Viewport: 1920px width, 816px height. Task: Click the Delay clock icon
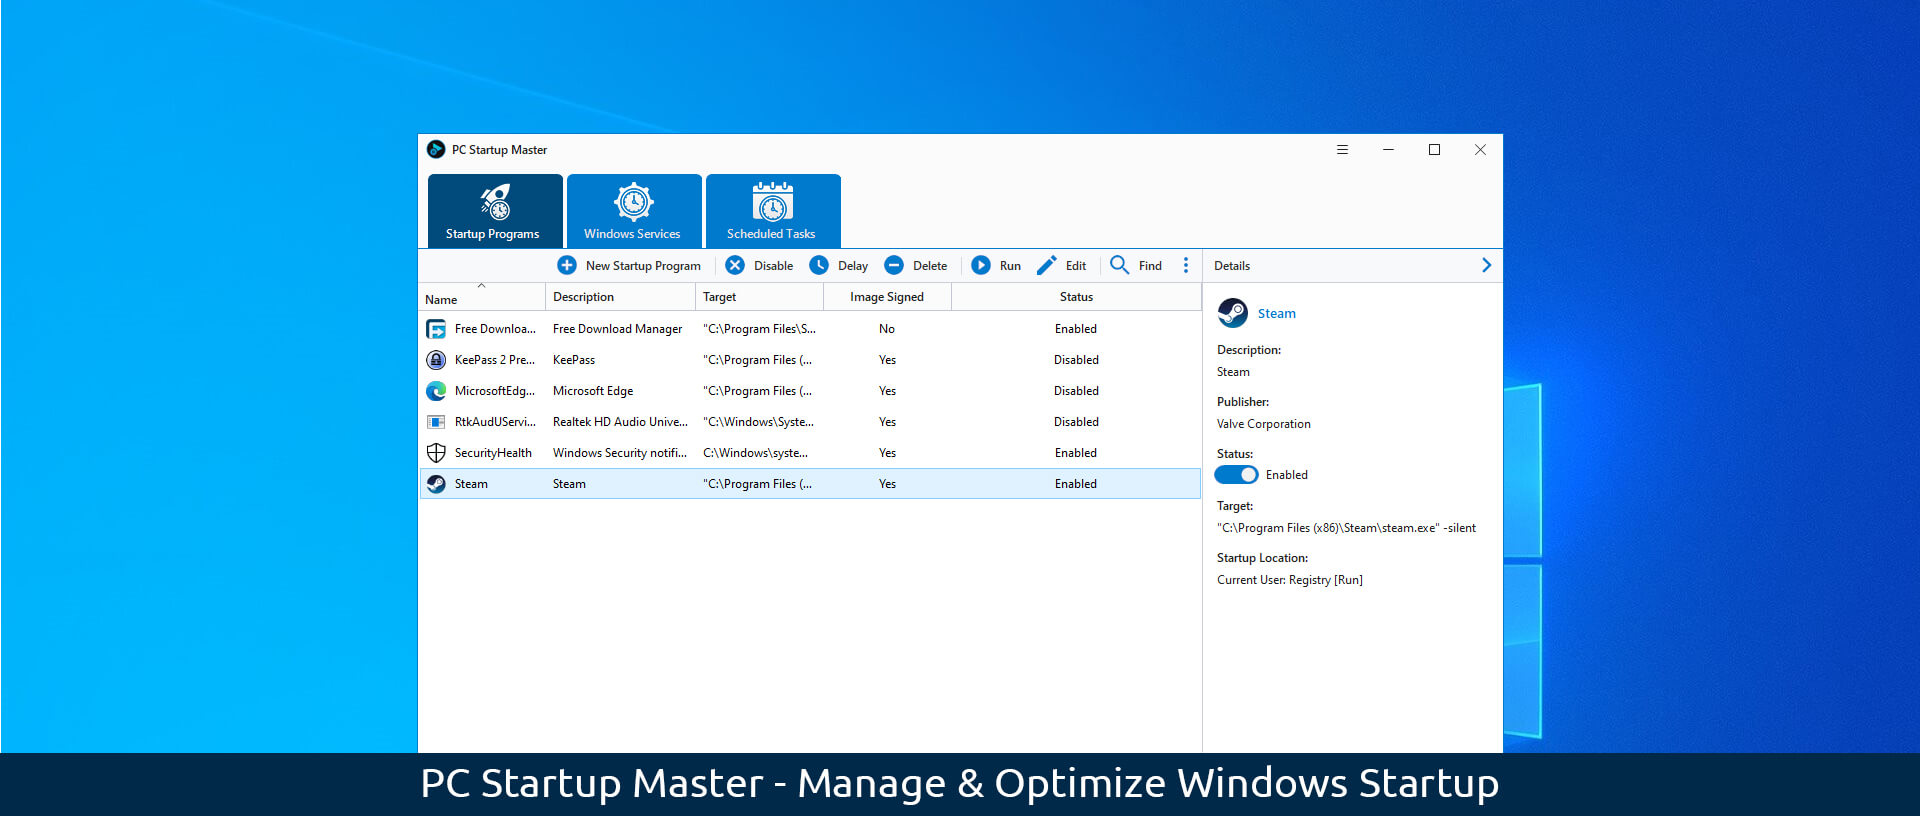(819, 265)
